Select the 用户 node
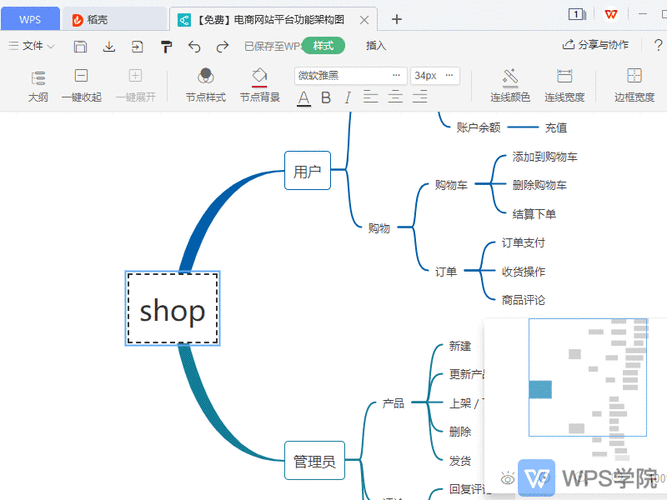 point(307,170)
